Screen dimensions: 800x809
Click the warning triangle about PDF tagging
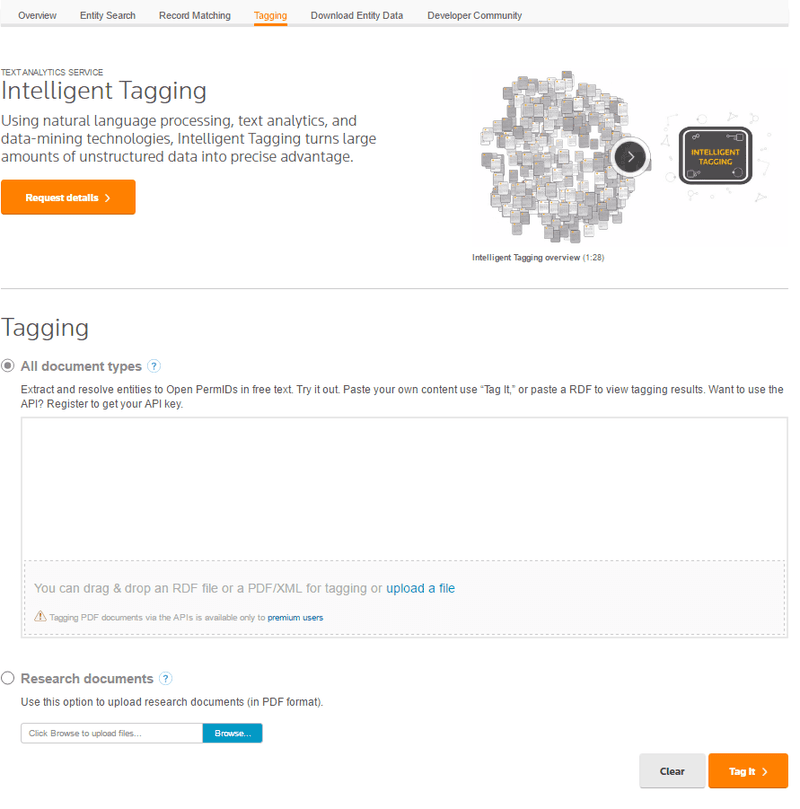click(x=40, y=618)
